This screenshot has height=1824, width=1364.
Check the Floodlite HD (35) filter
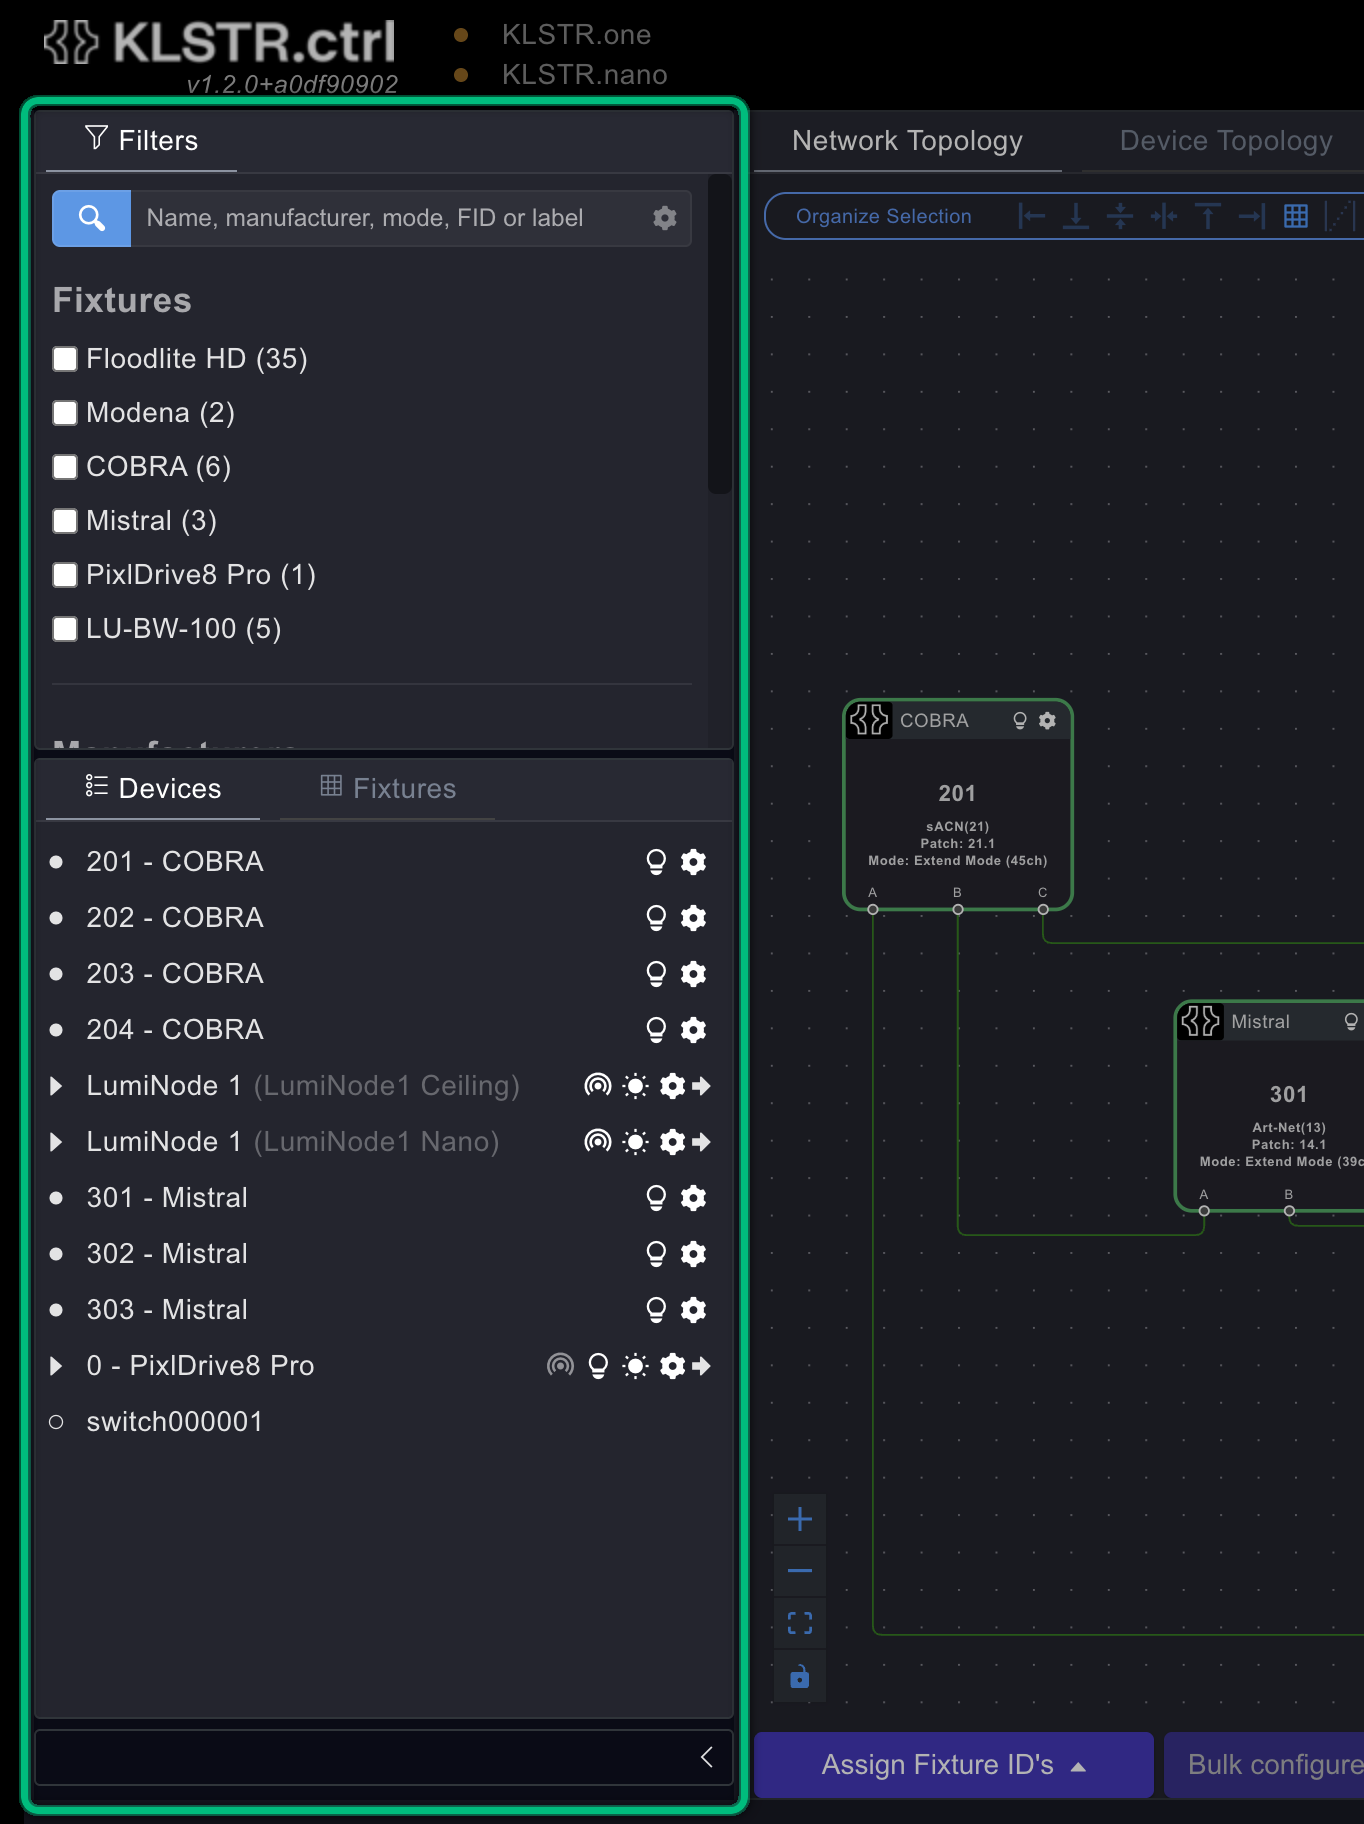pos(65,359)
